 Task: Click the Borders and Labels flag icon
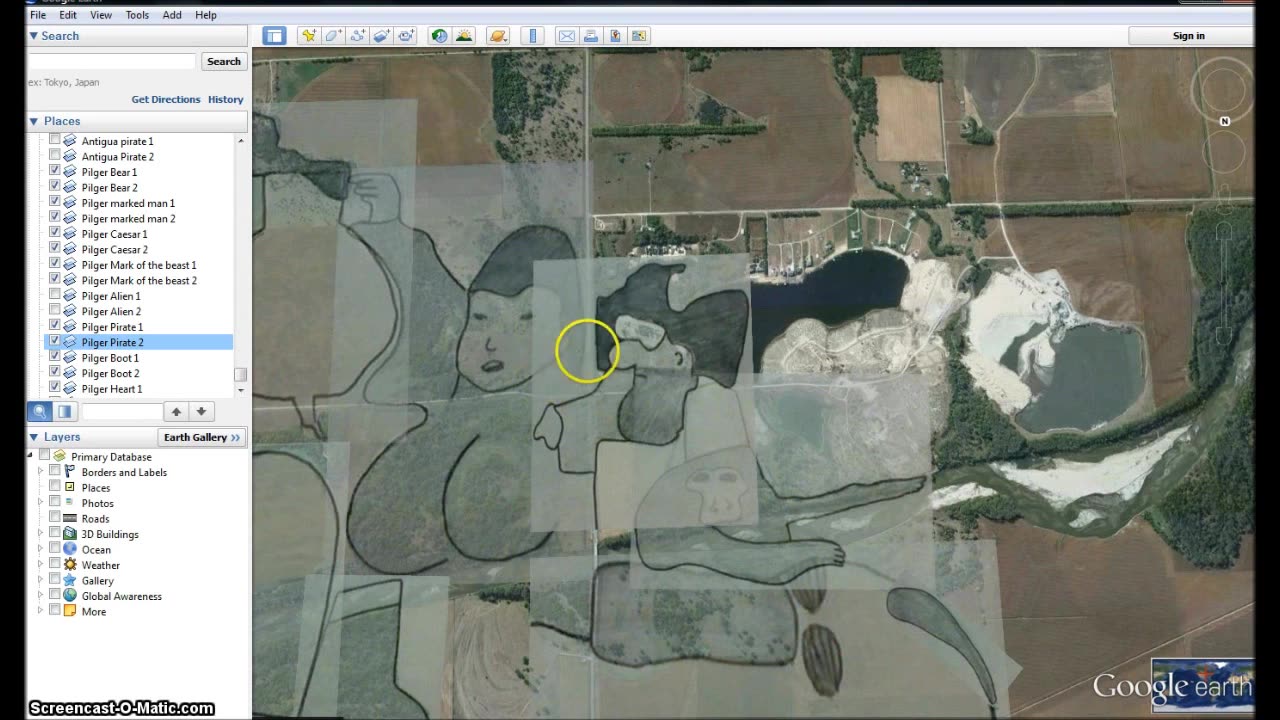(x=70, y=472)
